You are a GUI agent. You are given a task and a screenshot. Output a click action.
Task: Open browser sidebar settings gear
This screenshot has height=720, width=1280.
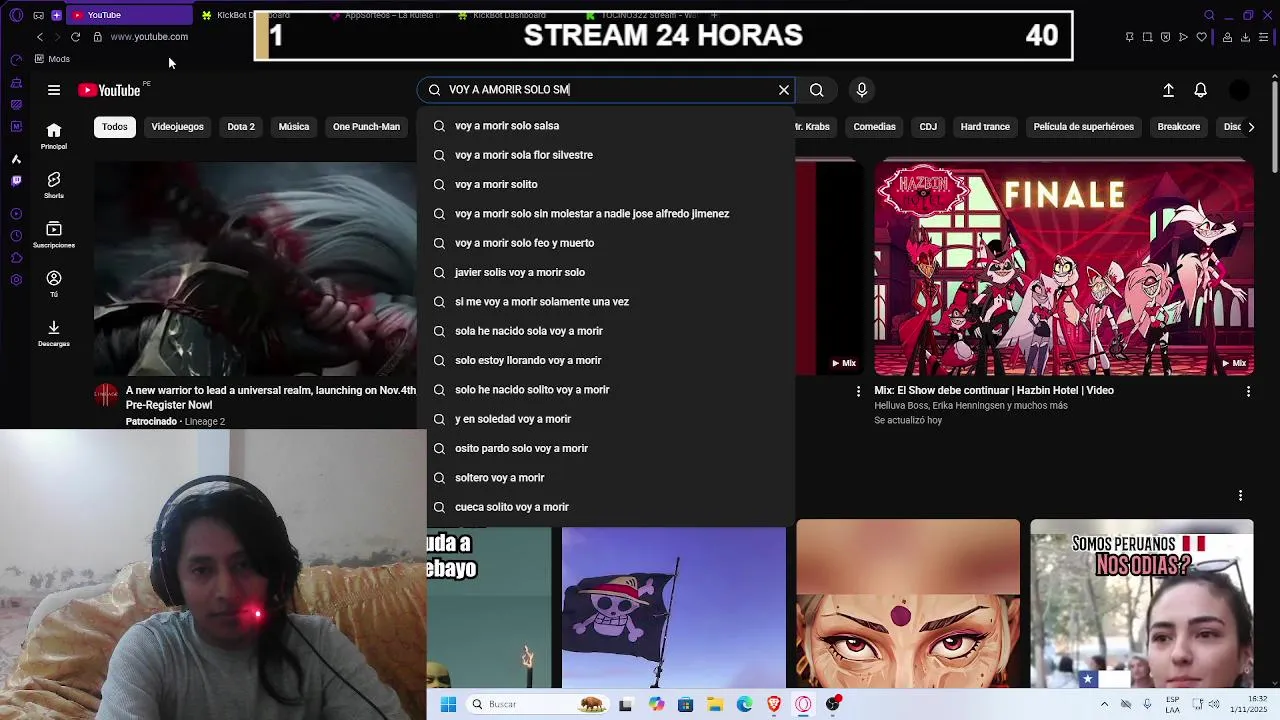click(x=16, y=280)
